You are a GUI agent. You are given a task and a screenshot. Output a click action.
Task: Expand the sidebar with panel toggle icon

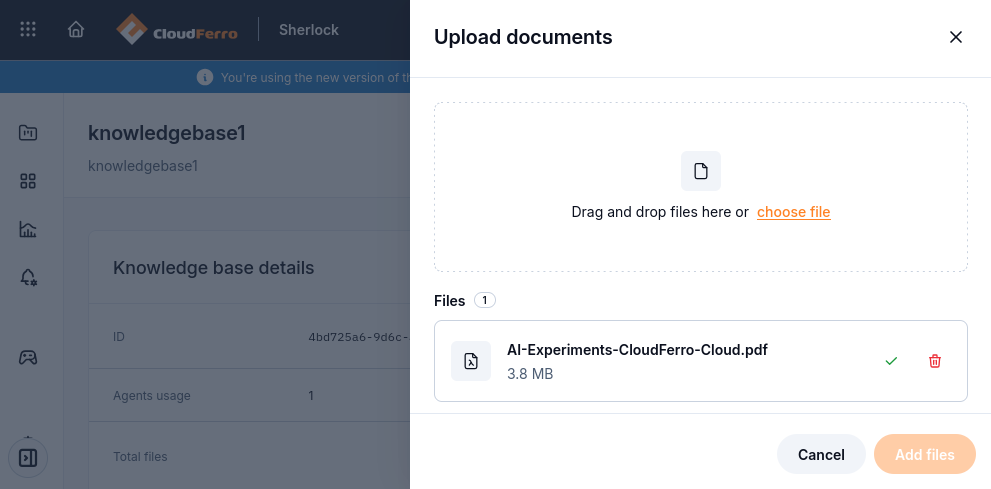coord(28,457)
